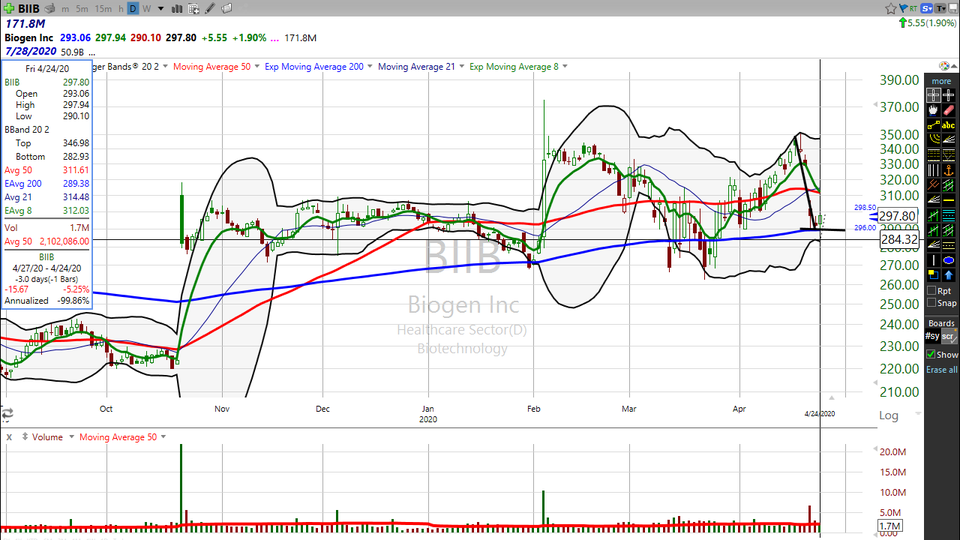Click the 1.7M volume value label

(x=889, y=526)
